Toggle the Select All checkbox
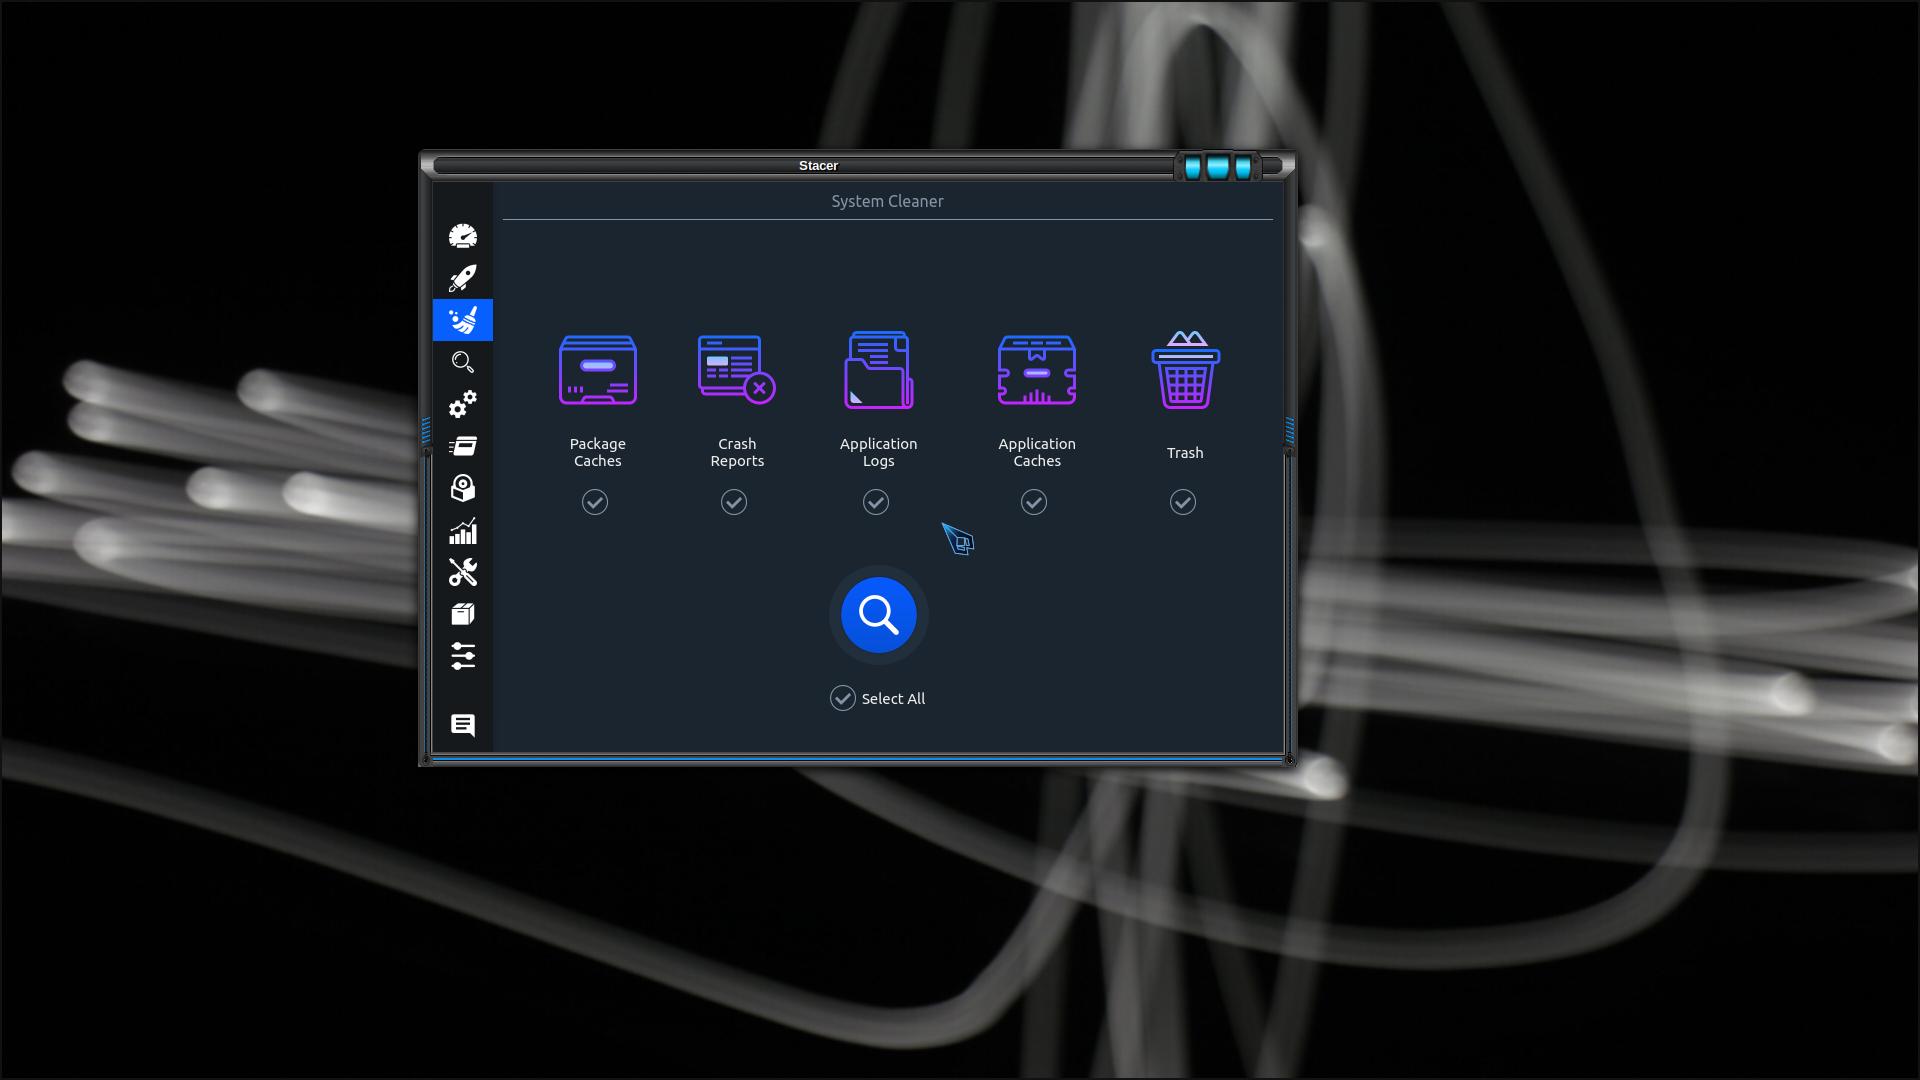The width and height of the screenshot is (1920, 1080). coord(843,698)
